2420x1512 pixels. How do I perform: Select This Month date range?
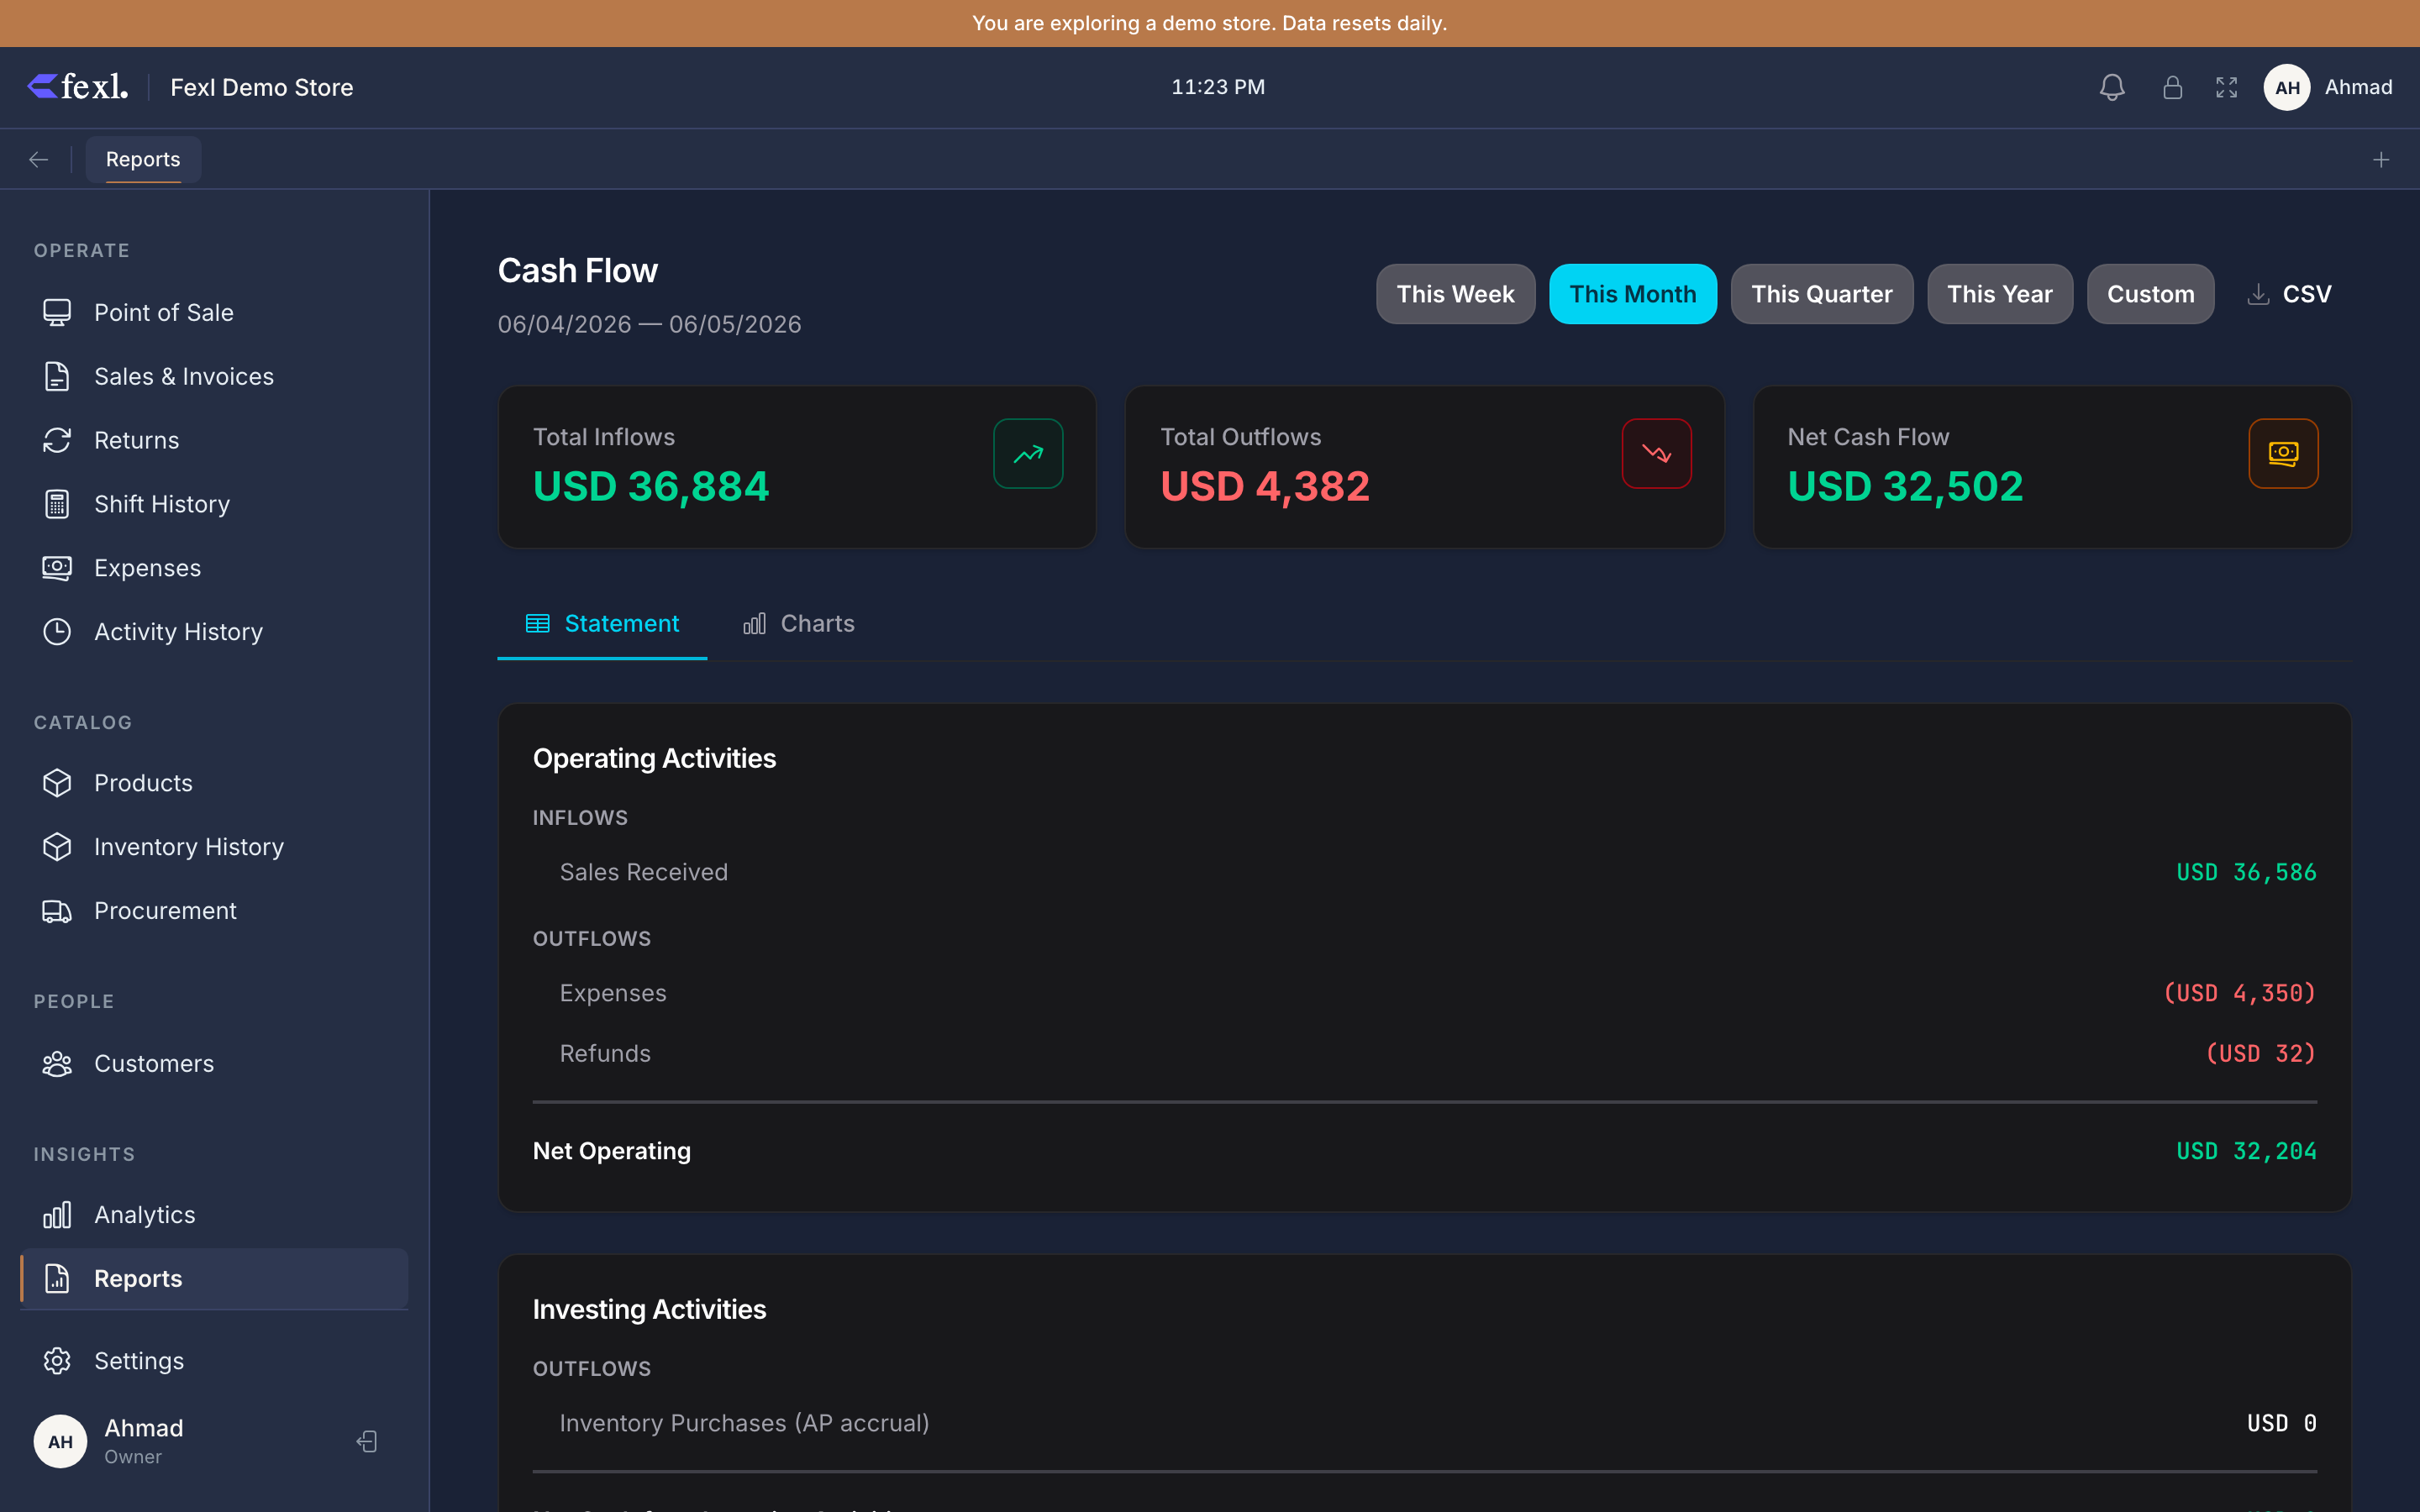(1632, 294)
